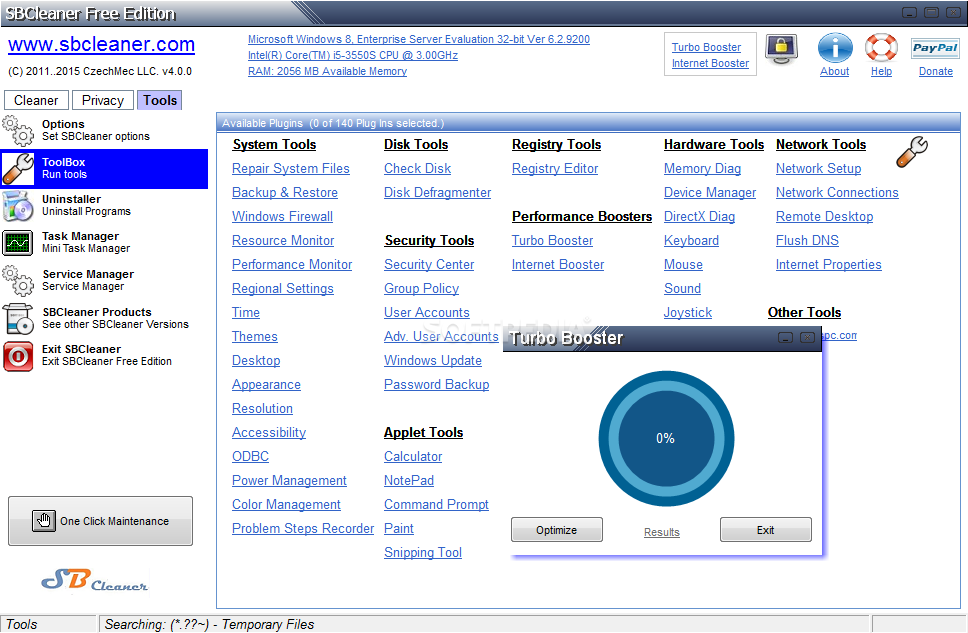Select the Tools tab
968x633 pixels.
[x=160, y=100]
